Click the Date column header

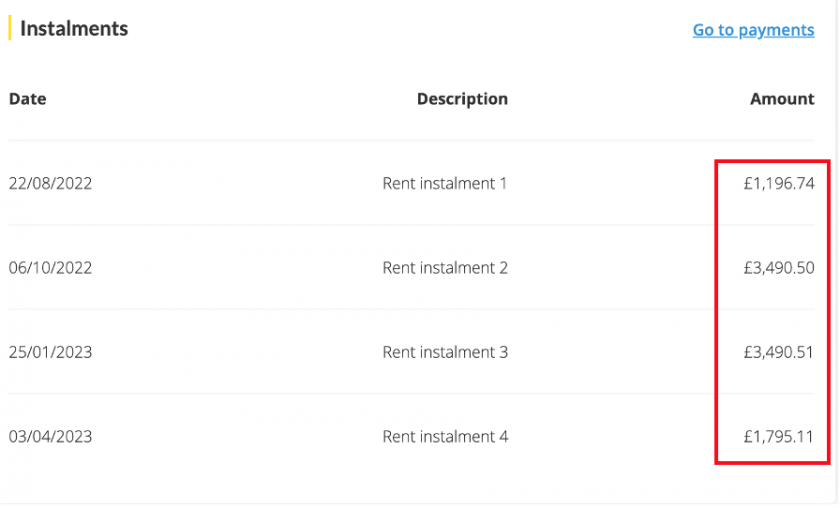(x=28, y=99)
